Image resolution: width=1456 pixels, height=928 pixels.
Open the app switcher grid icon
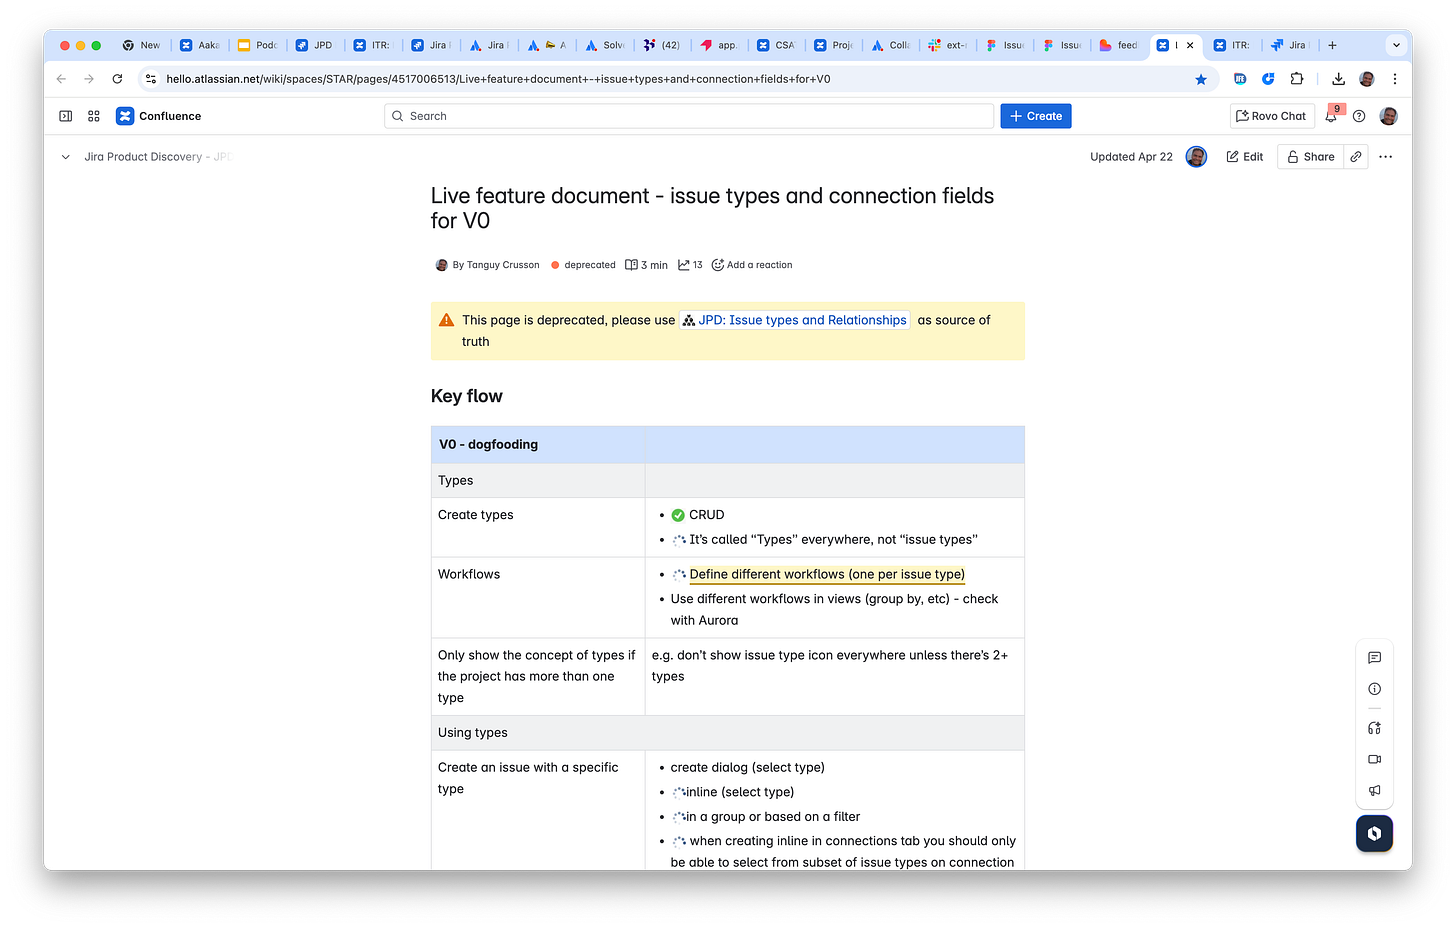(94, 116)
